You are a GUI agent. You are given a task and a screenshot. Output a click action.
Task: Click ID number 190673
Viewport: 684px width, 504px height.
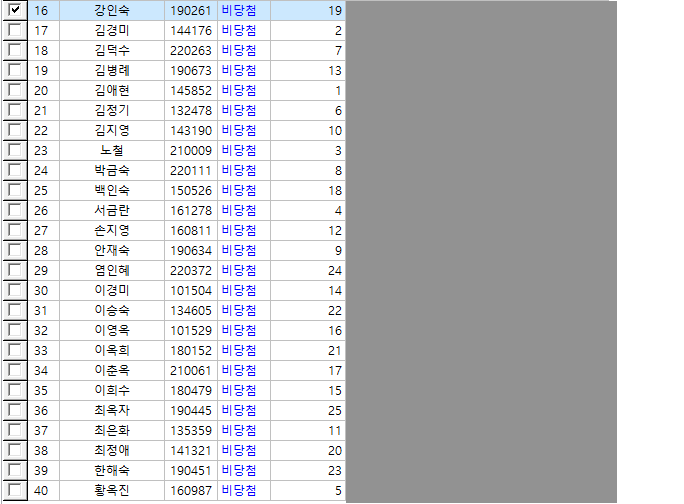tap(191, 70)
